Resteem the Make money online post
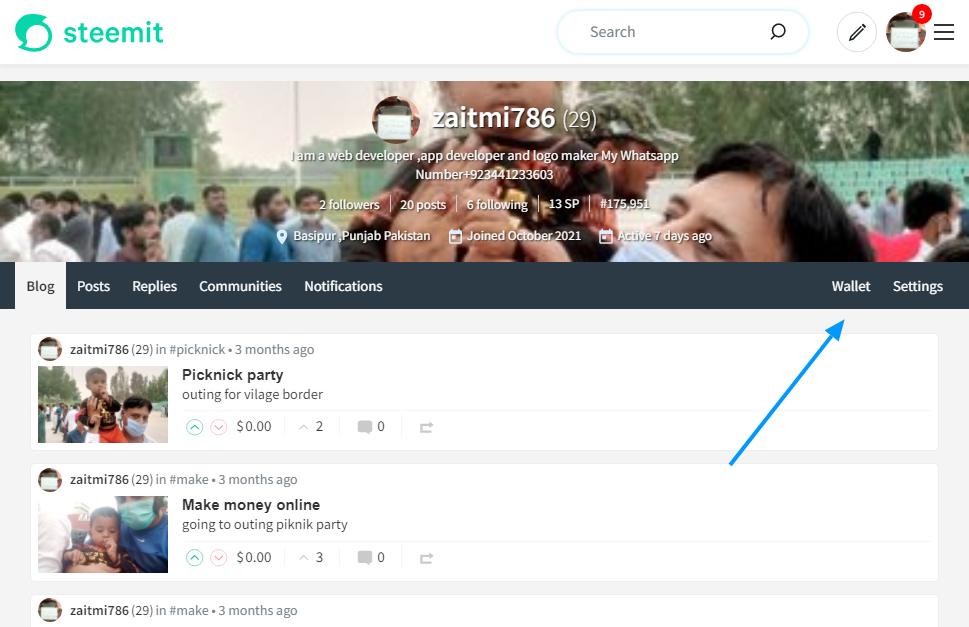Viewport: 969px width, 627px height. tap(426, 558)
